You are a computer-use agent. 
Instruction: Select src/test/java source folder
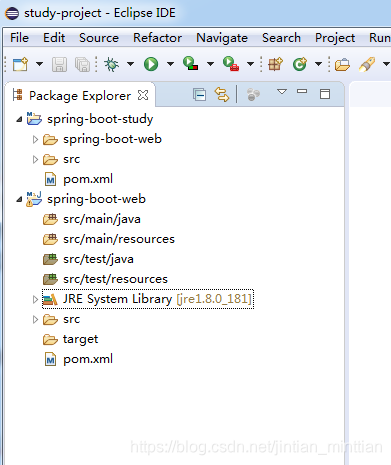point(98,259)
